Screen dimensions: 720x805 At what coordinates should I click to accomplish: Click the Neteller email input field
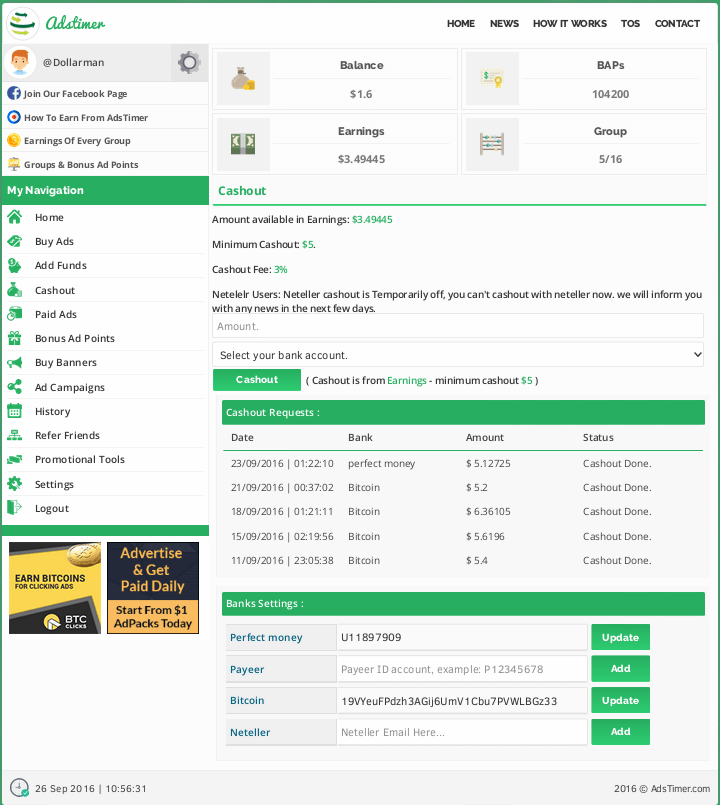461,732
